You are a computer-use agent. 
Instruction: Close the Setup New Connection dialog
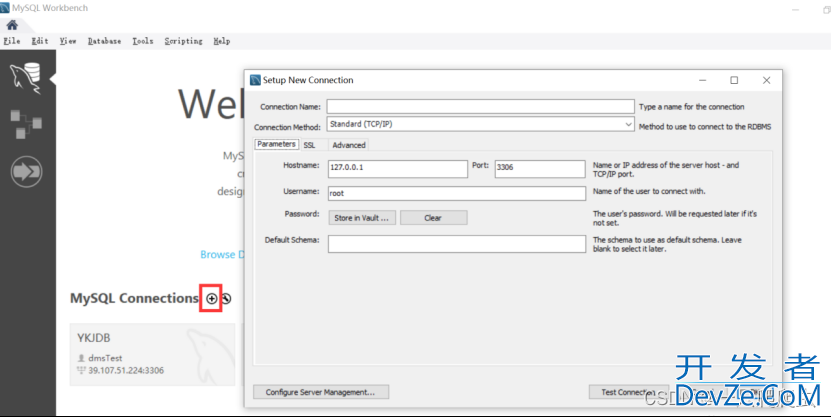click(x=766, y=80)
